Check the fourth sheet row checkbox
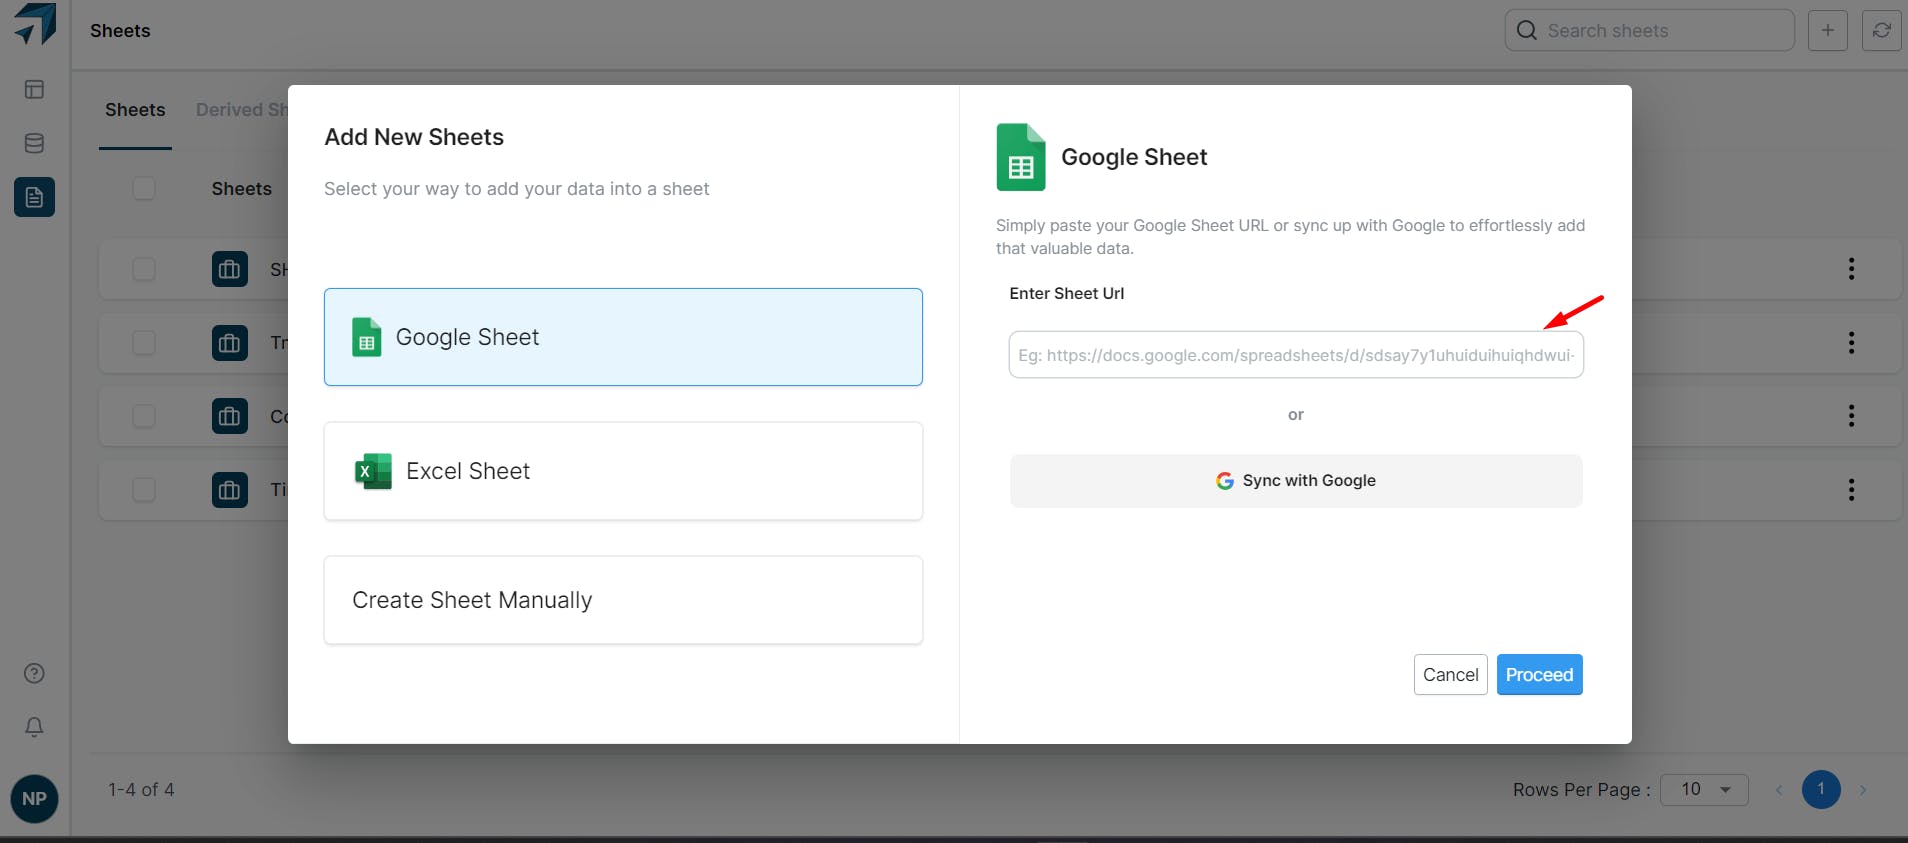 144,490
